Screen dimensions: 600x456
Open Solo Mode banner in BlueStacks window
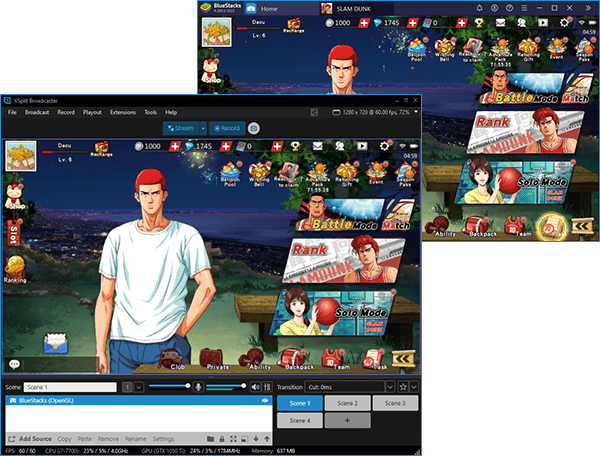pos(517,182)
